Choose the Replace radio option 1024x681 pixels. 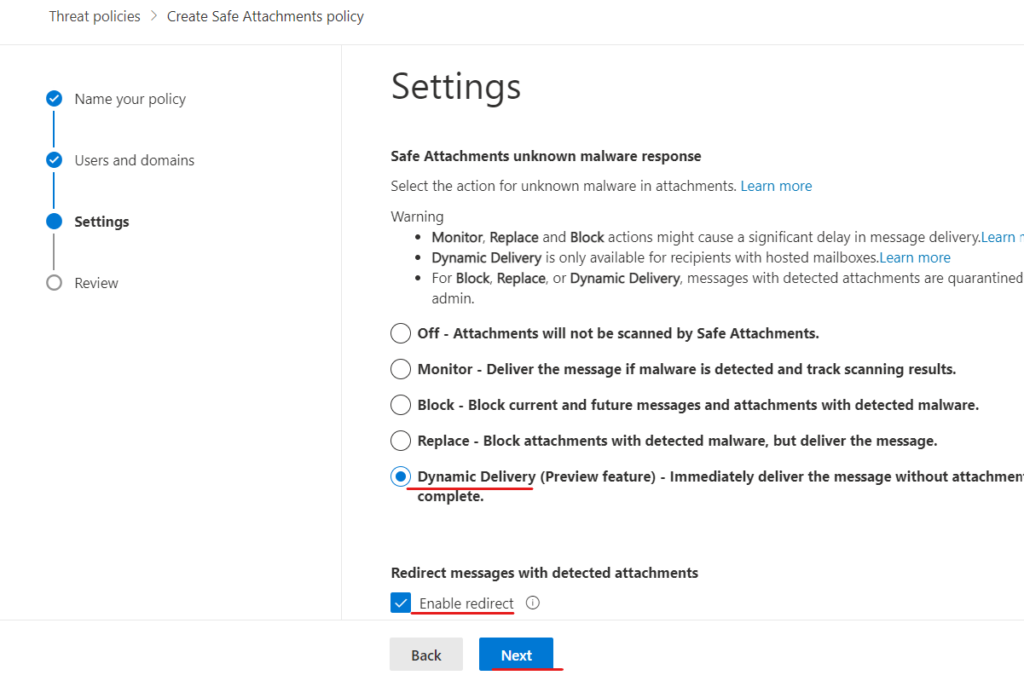click(400, 441)
